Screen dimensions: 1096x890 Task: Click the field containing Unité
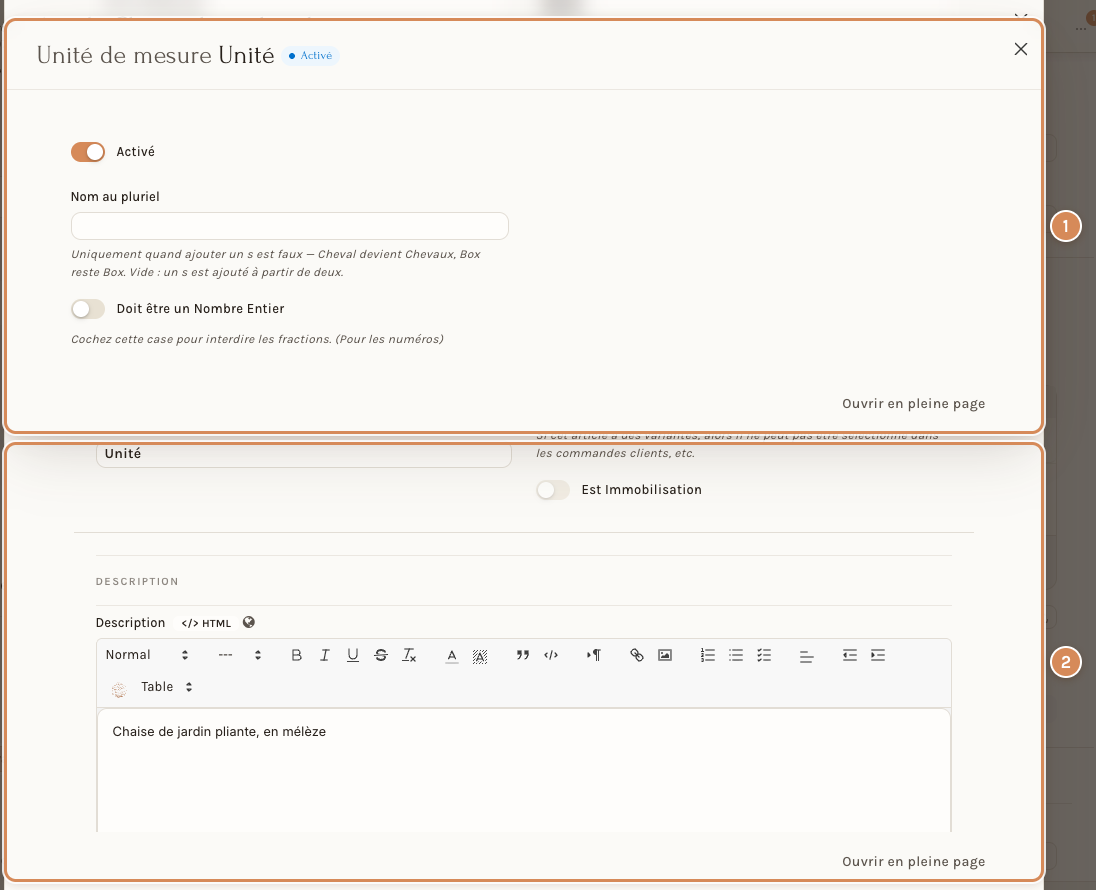(303, 454)
